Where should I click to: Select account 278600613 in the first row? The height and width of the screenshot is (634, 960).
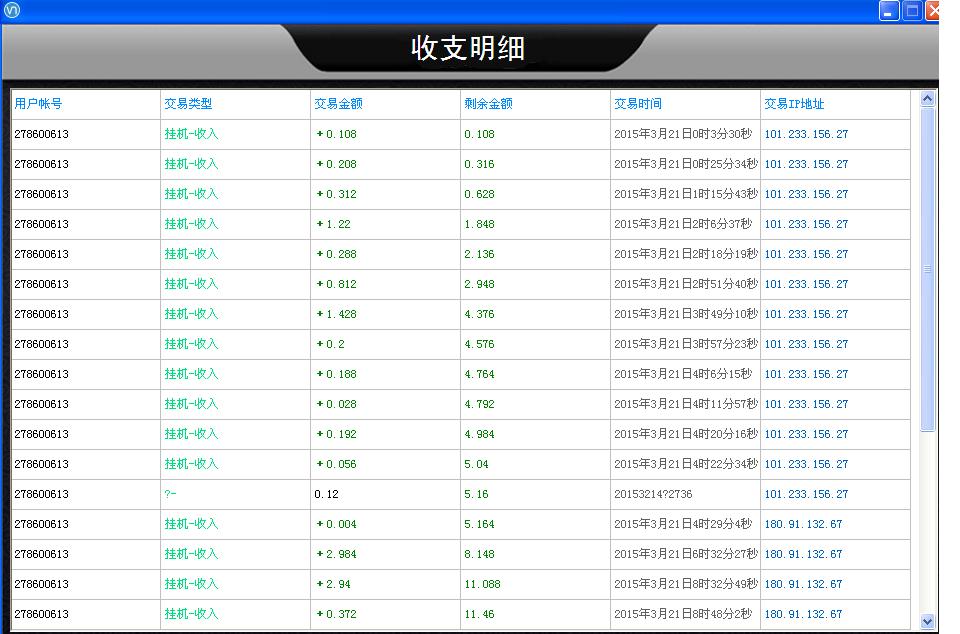[x=40, y=134]
